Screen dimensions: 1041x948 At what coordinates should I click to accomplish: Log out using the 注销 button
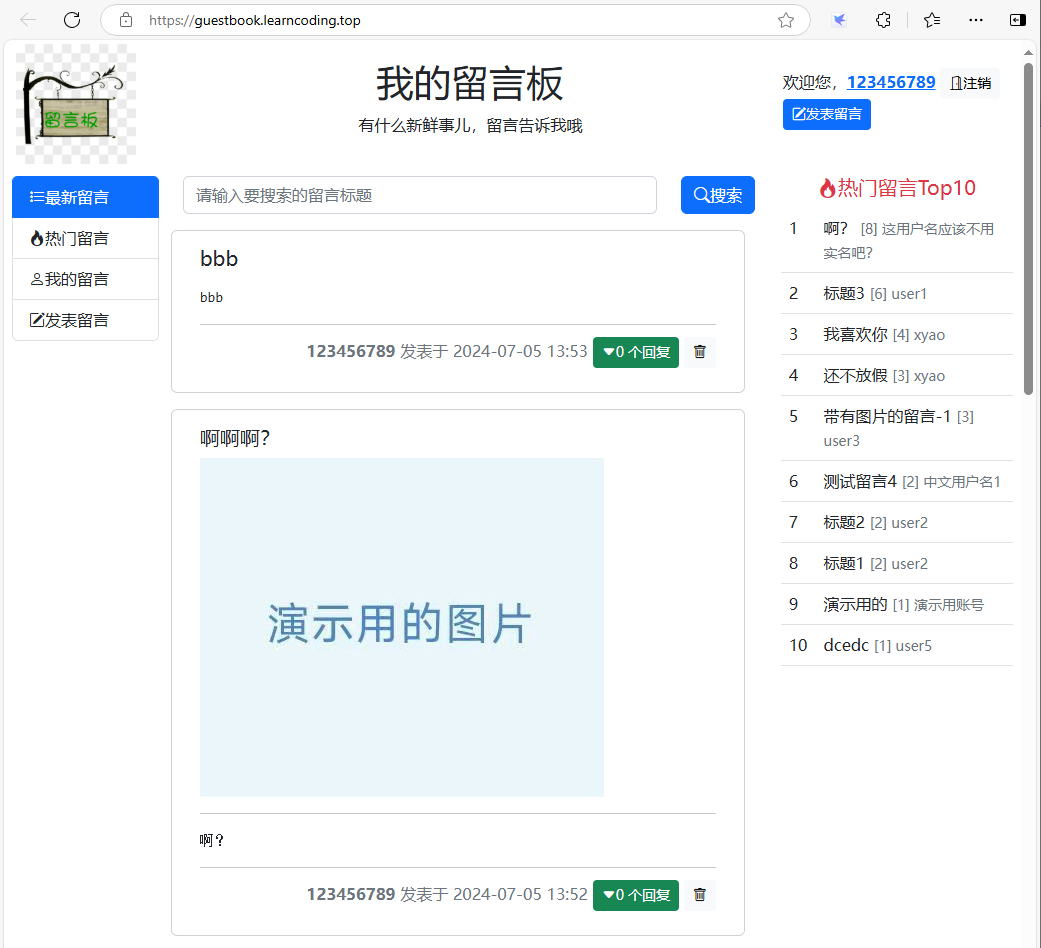(x=970, y=83)
